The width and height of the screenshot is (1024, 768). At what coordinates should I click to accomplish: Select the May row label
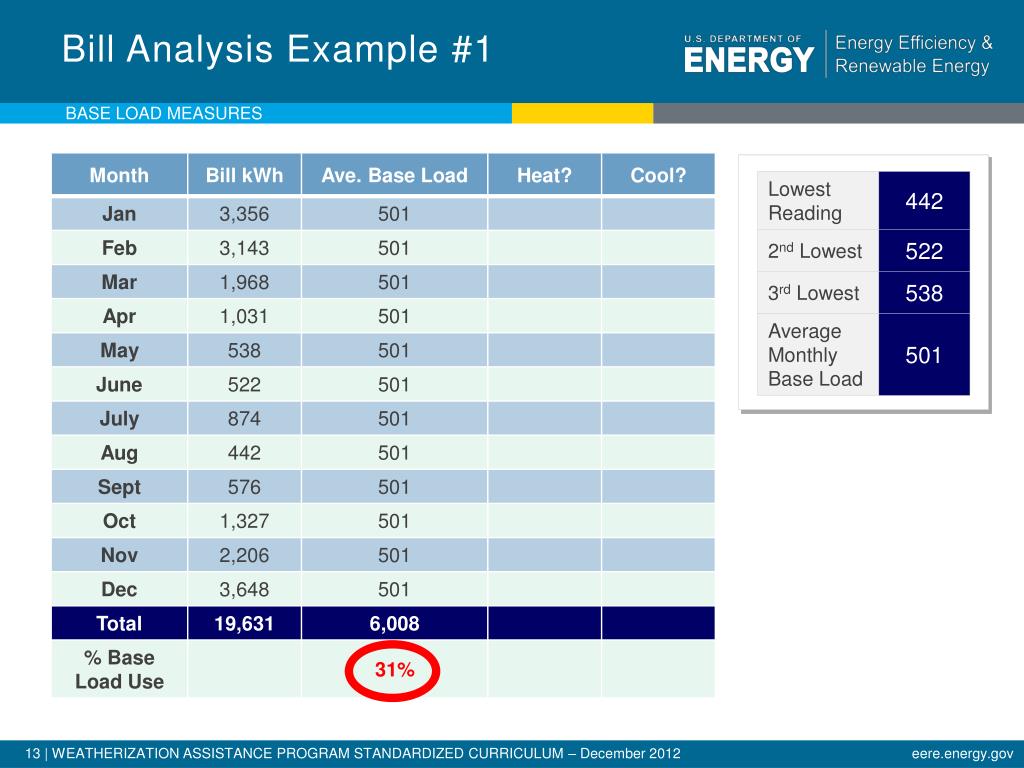119,351
